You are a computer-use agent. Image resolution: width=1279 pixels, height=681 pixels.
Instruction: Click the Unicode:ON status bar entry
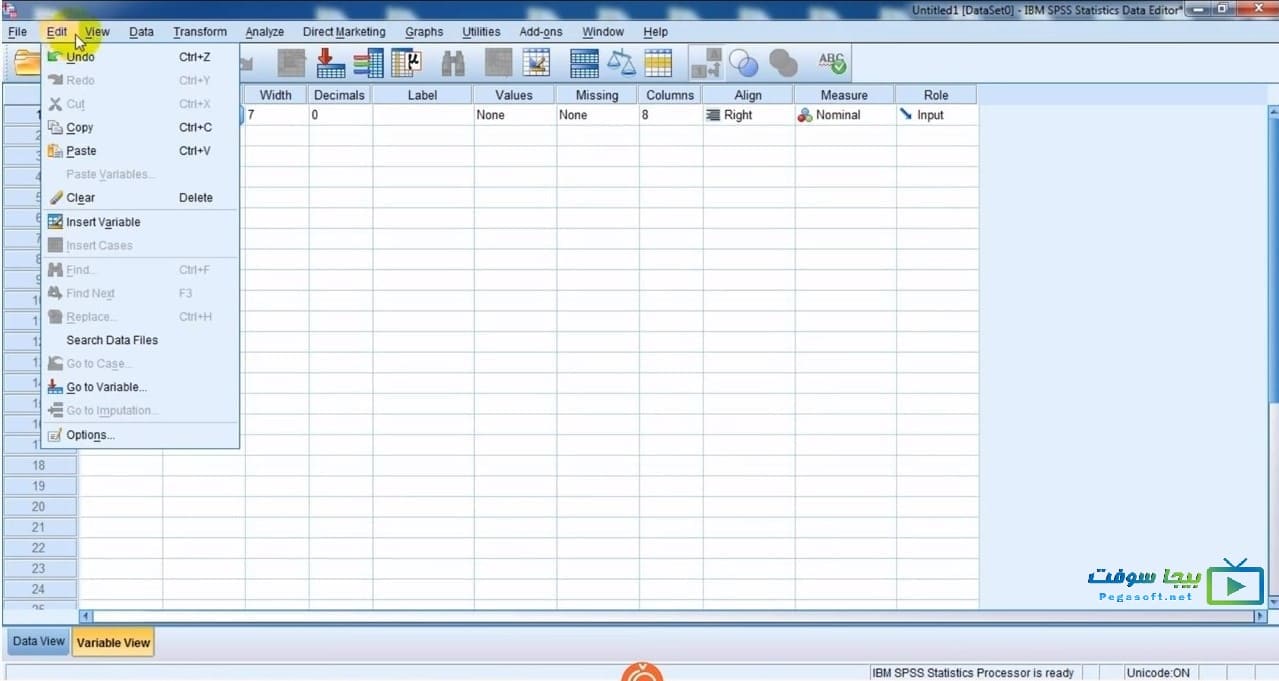(1158, 673)
